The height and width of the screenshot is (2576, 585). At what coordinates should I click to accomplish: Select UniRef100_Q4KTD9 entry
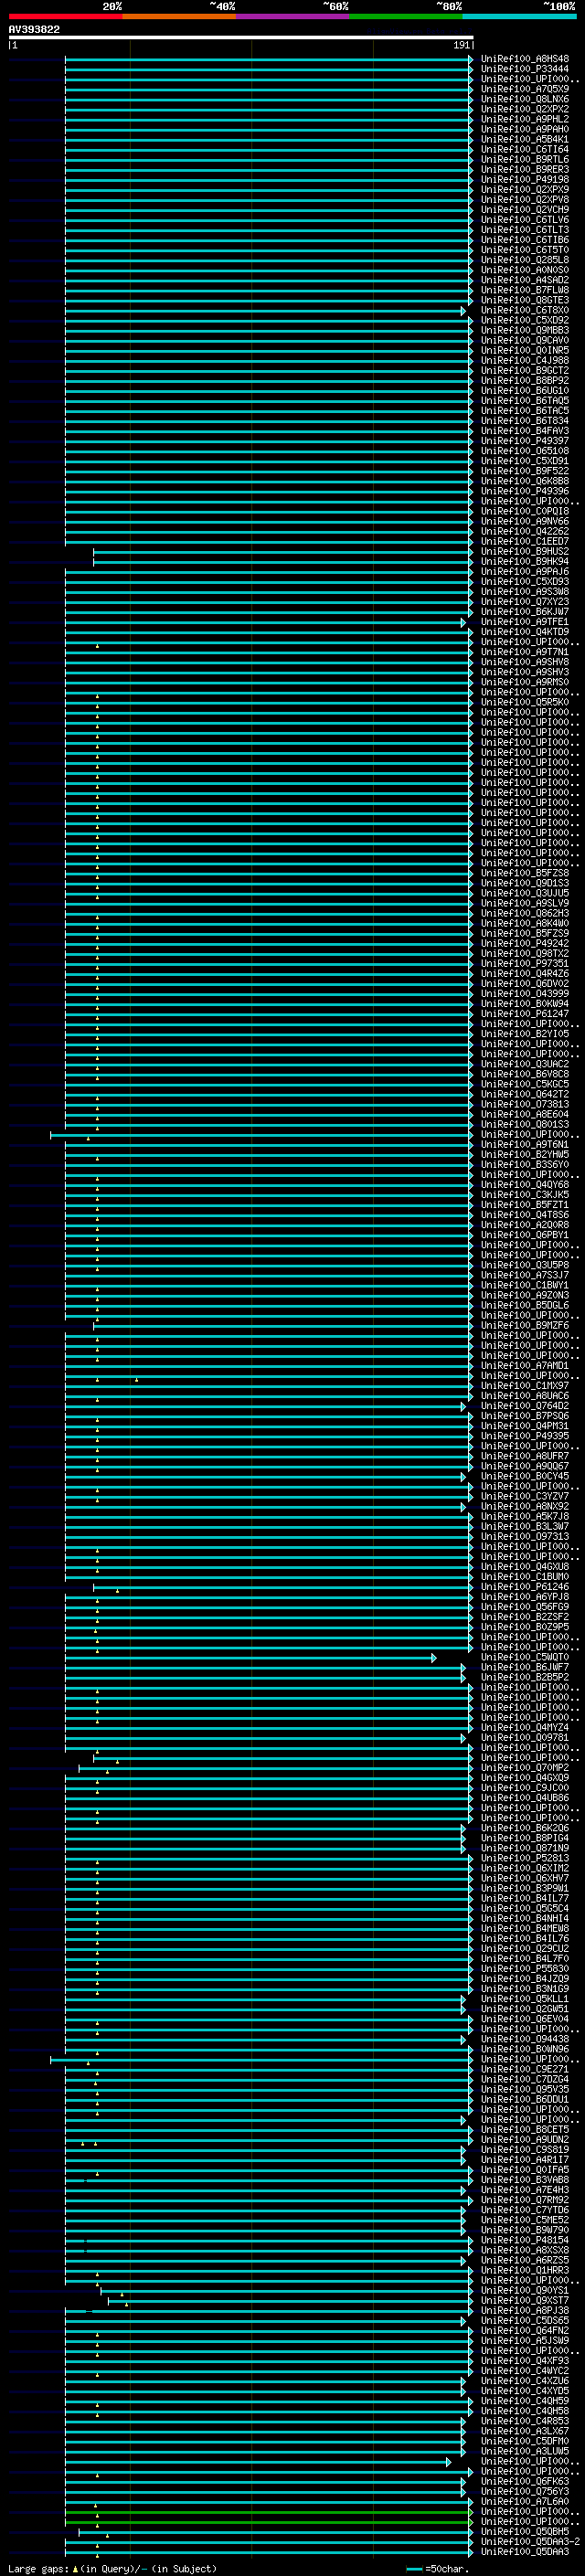pyautogui.click(x=525, y=632)
